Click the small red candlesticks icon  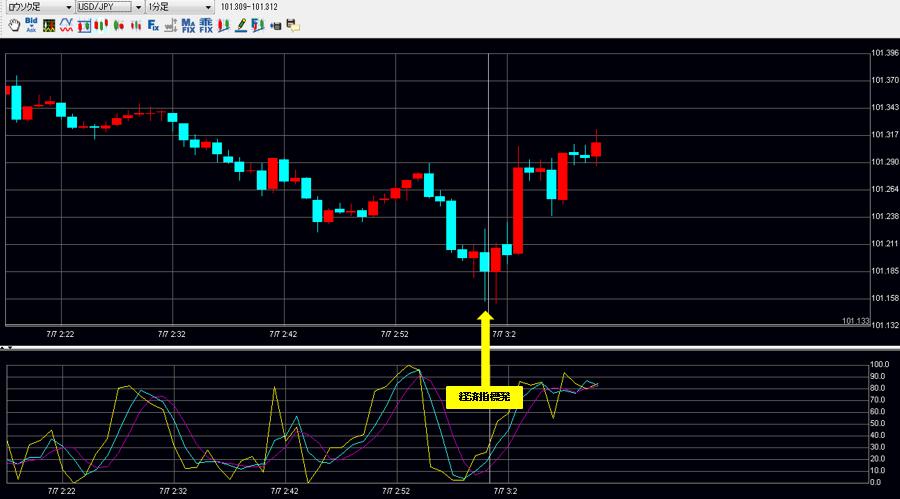pyautogui.click(x=136, y=25)
